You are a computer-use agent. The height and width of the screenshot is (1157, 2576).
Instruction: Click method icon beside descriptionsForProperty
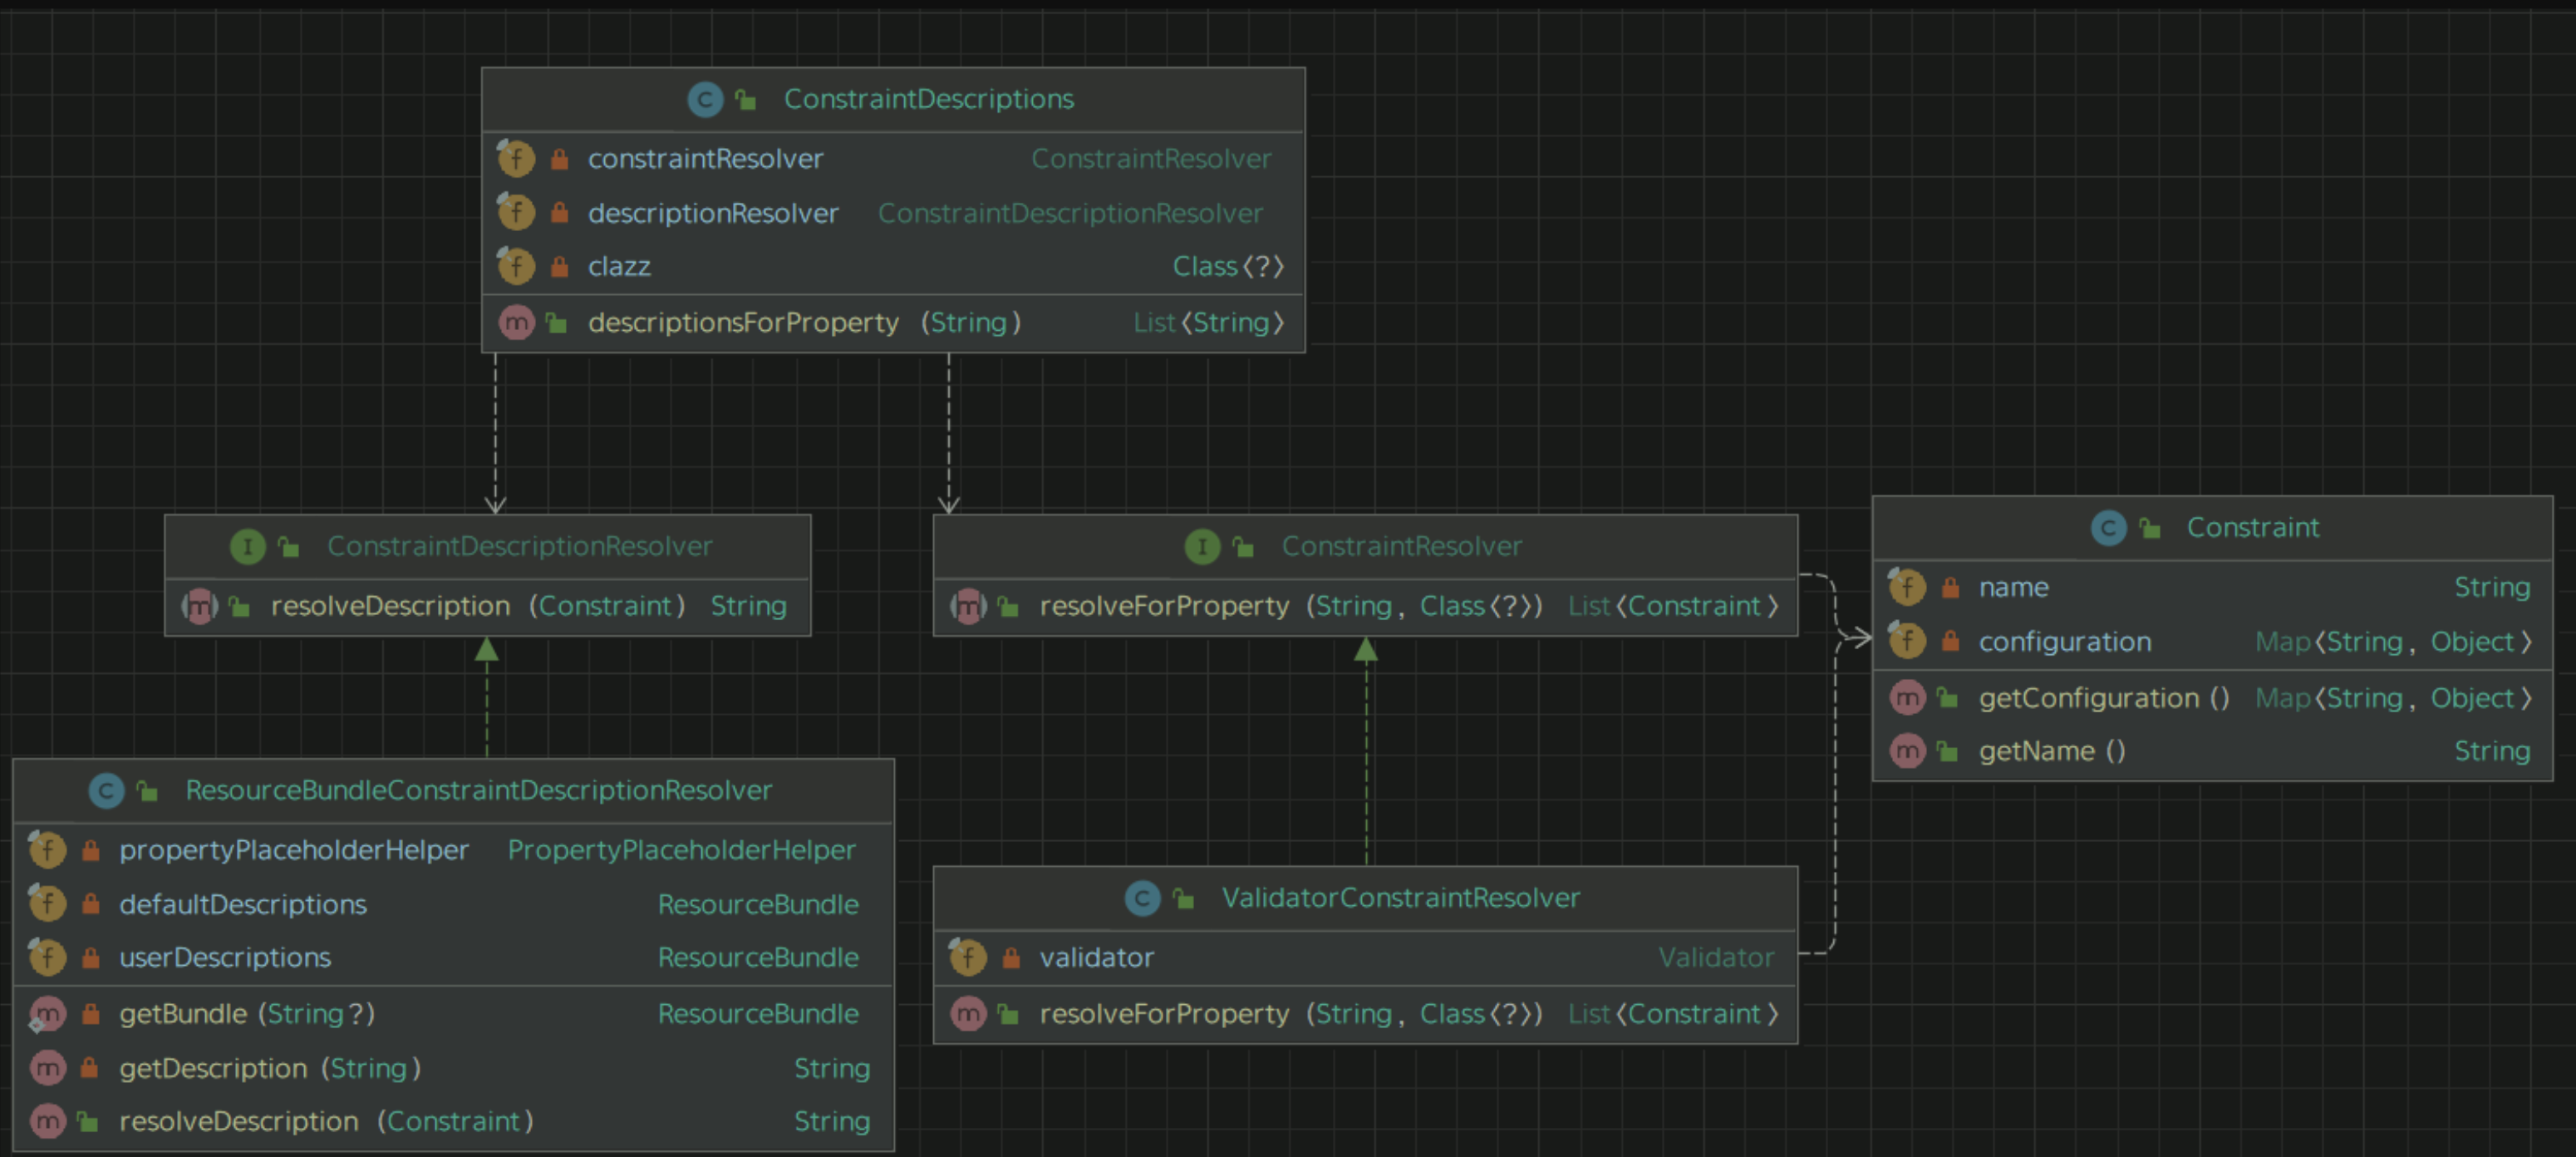pyautogui.click(x=516, y=323)
